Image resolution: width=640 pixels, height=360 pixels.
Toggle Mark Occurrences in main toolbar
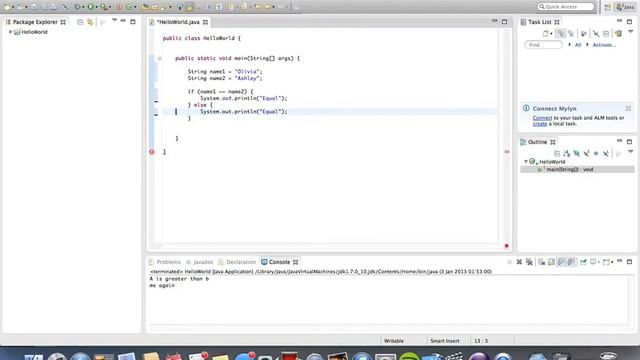click(190, 7)
